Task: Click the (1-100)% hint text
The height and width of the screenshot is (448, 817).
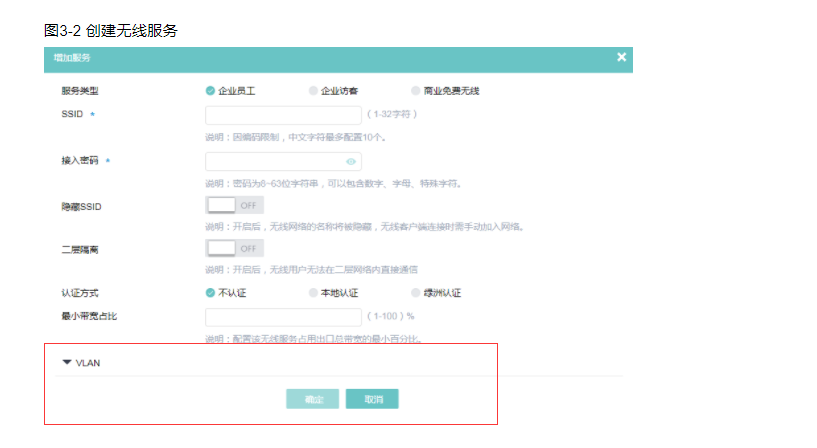Action: [x=391, y=316]
